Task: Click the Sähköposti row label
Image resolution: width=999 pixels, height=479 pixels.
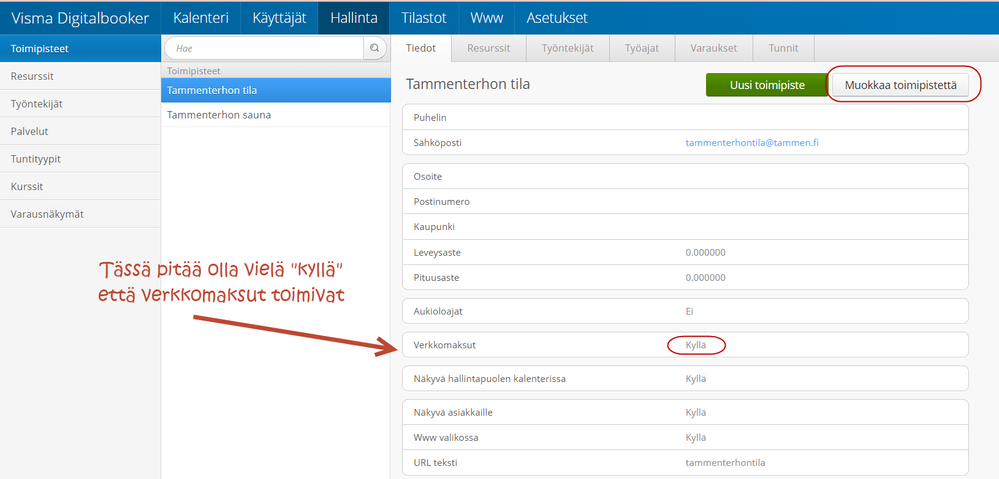Action: click(x=437, y=143)
